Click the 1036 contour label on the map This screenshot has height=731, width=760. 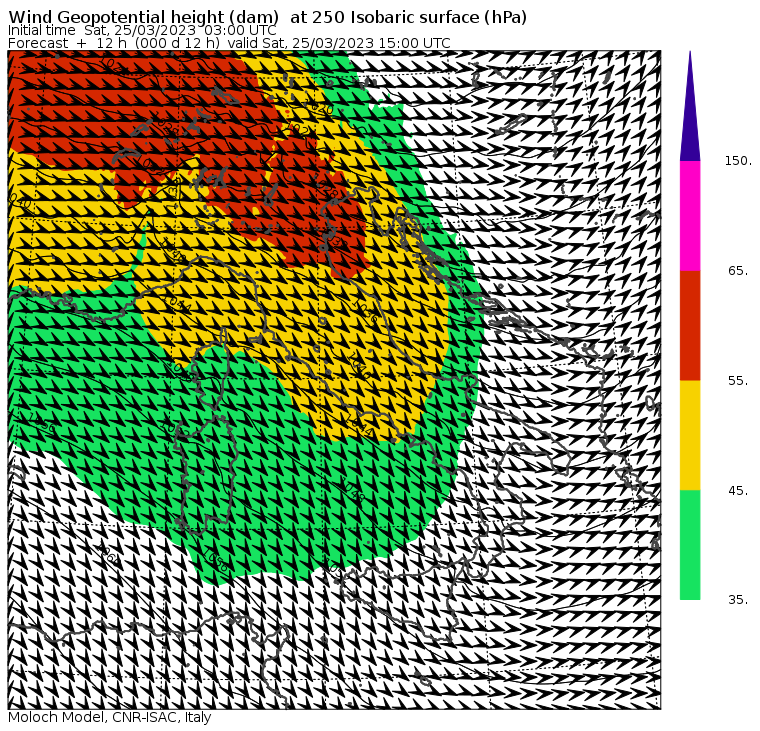click(364, 312)
